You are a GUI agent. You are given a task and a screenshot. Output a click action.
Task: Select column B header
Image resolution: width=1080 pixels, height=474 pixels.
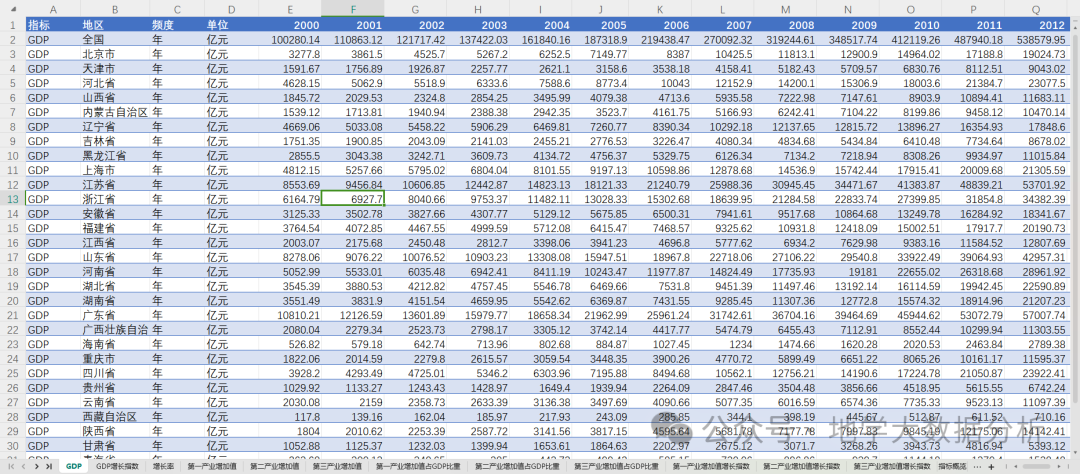[x=114, y=10]
